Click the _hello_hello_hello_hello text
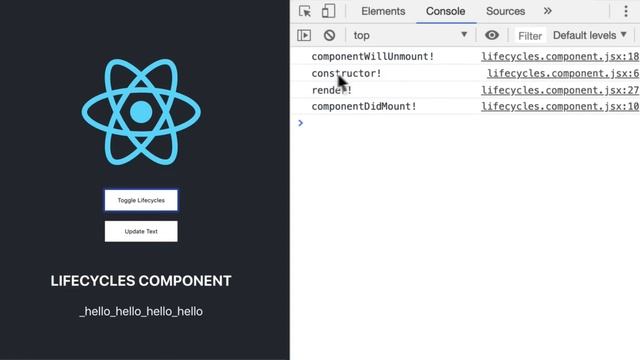 pos(141,311)
